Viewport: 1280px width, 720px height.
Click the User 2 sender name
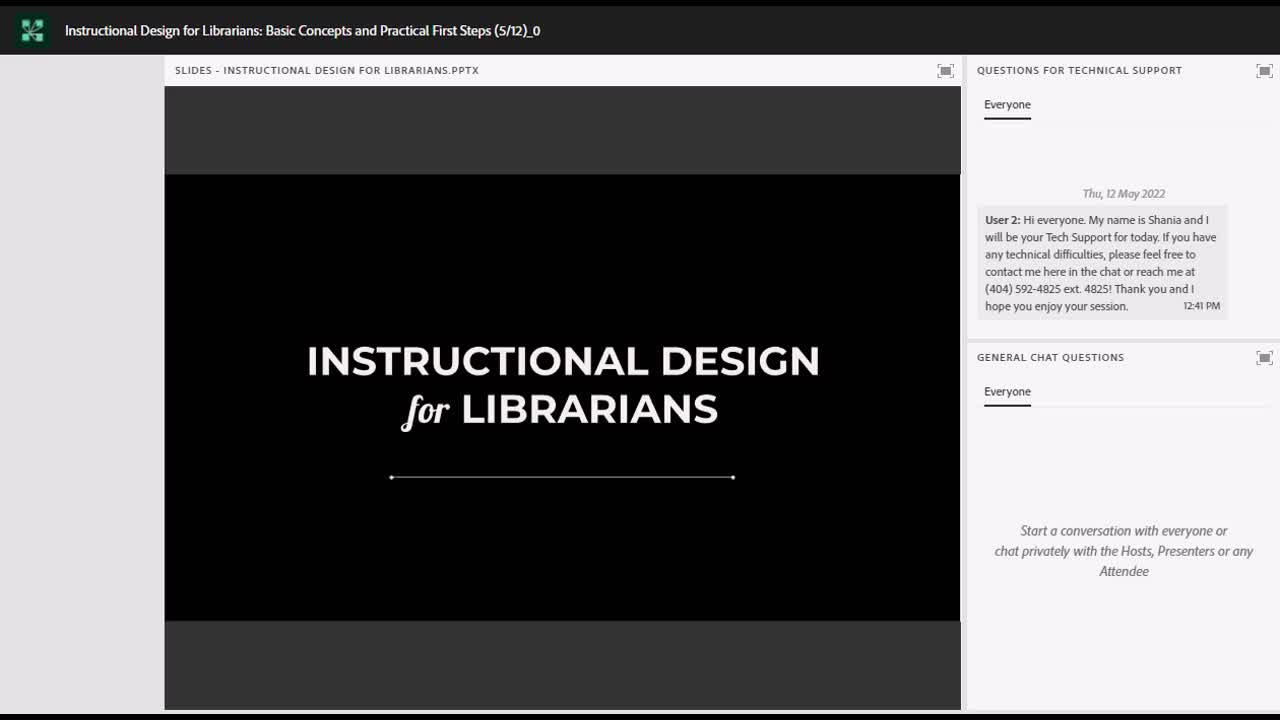tap(1002, 220)
